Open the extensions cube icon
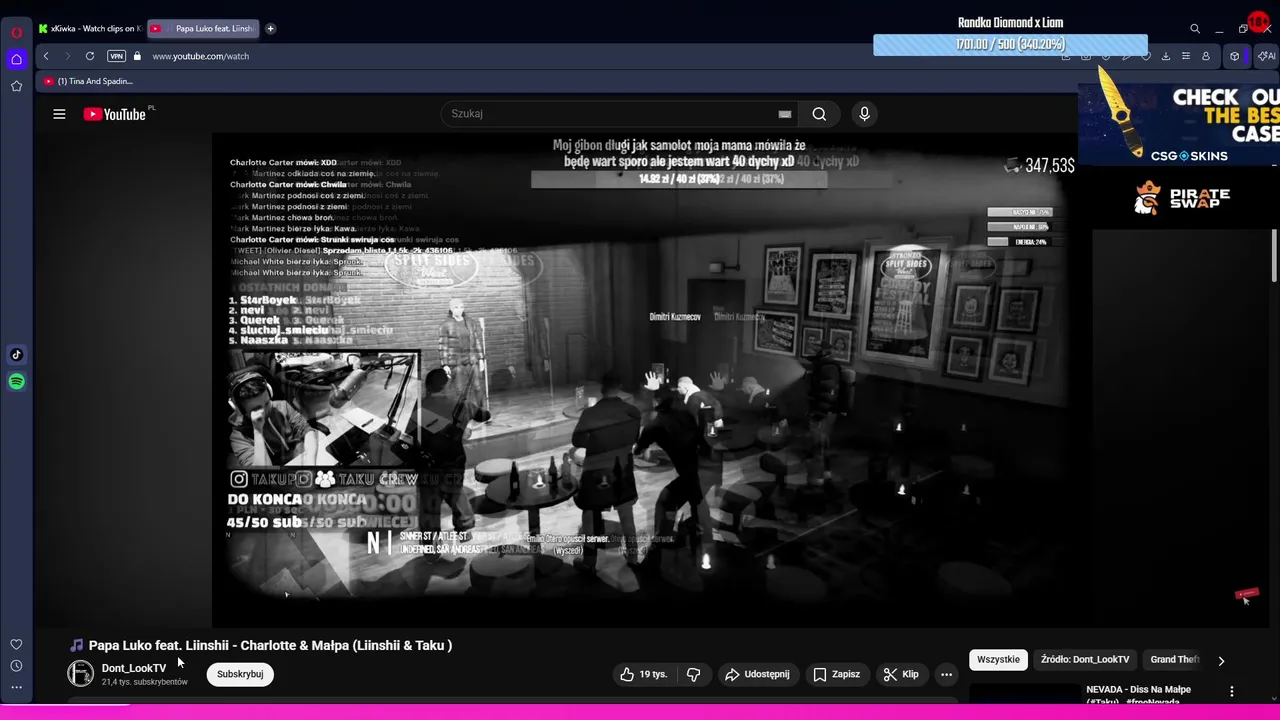This screenshot has height=720, width=1280. pyautogui.click(x=1234, y=56)
